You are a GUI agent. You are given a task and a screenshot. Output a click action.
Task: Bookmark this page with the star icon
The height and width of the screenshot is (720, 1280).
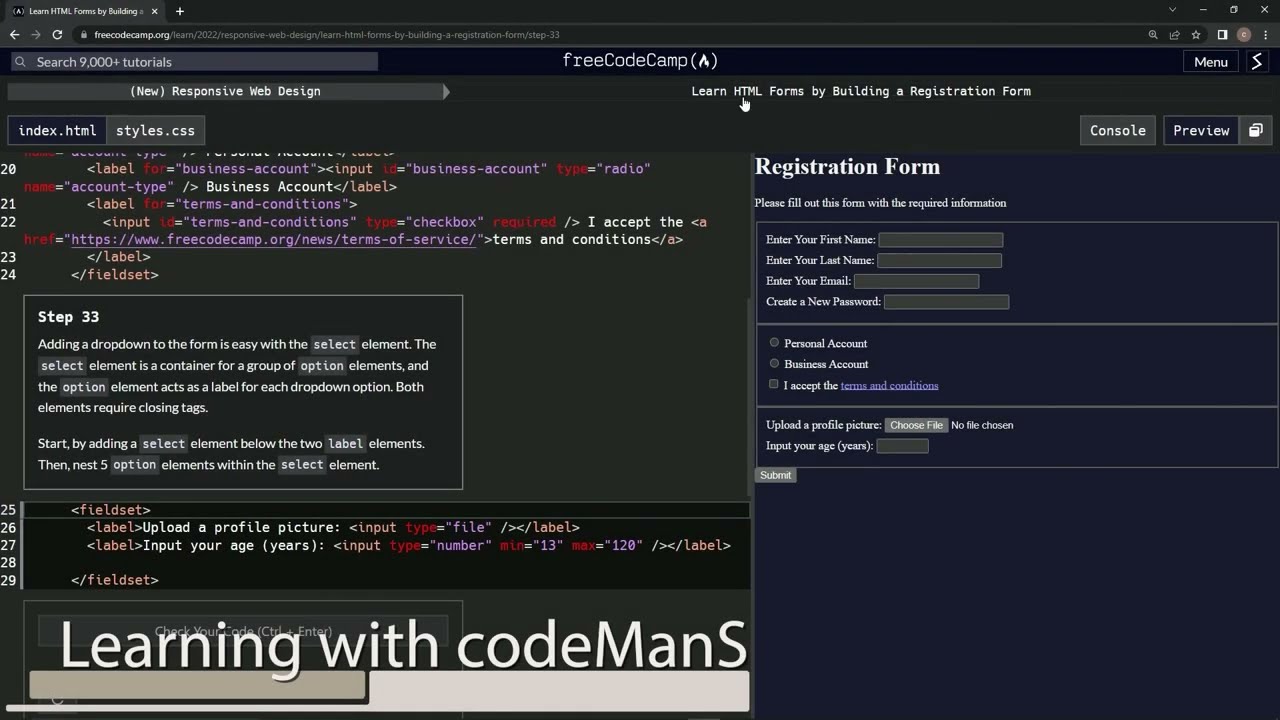1195,35
